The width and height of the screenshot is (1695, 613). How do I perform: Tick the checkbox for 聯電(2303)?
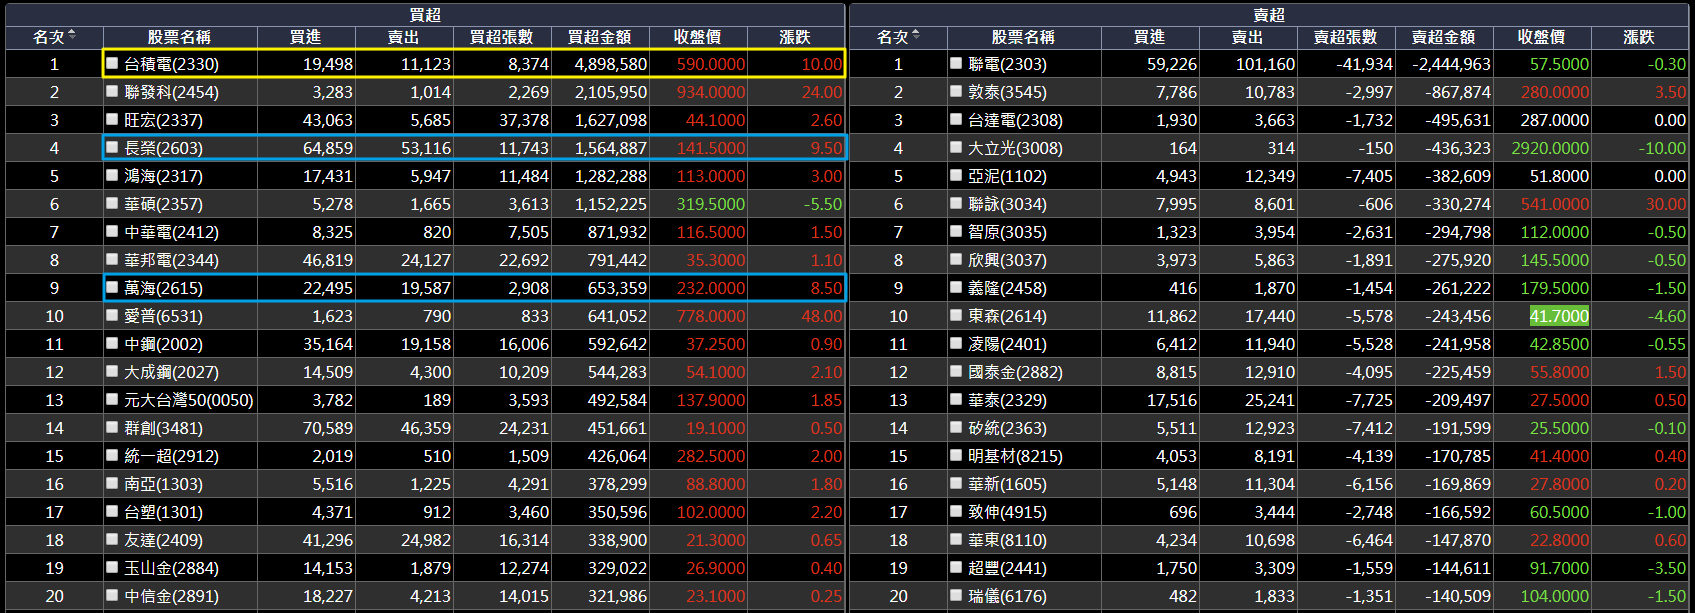(957, 63)
